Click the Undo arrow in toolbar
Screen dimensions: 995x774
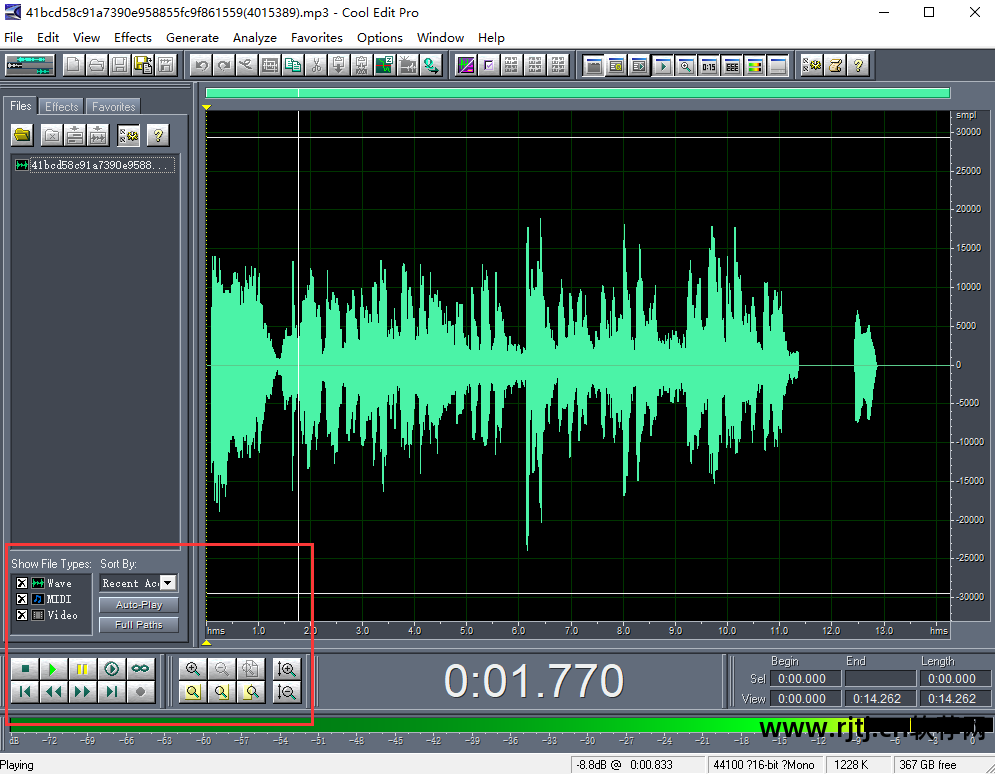pyautogui.click(x=202, y=65)
